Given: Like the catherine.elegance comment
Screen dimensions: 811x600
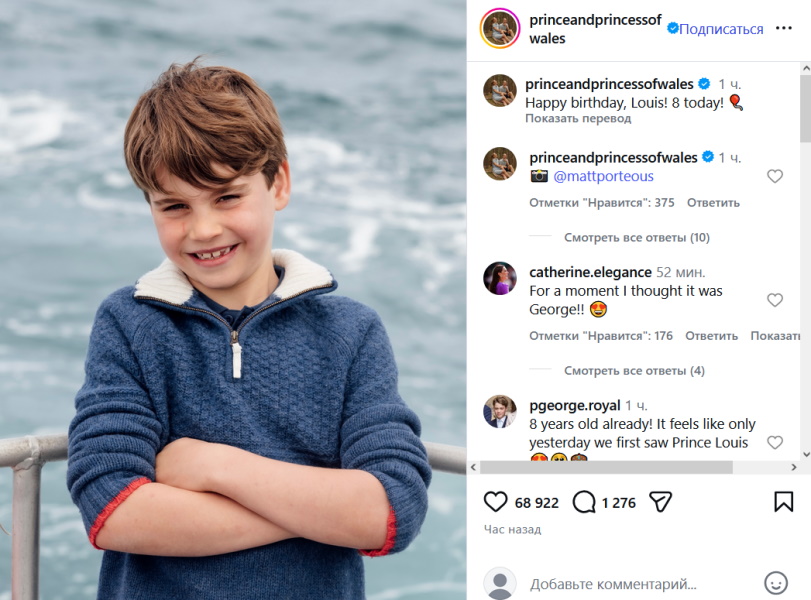Looking at the screenshot, I should 775,300.
